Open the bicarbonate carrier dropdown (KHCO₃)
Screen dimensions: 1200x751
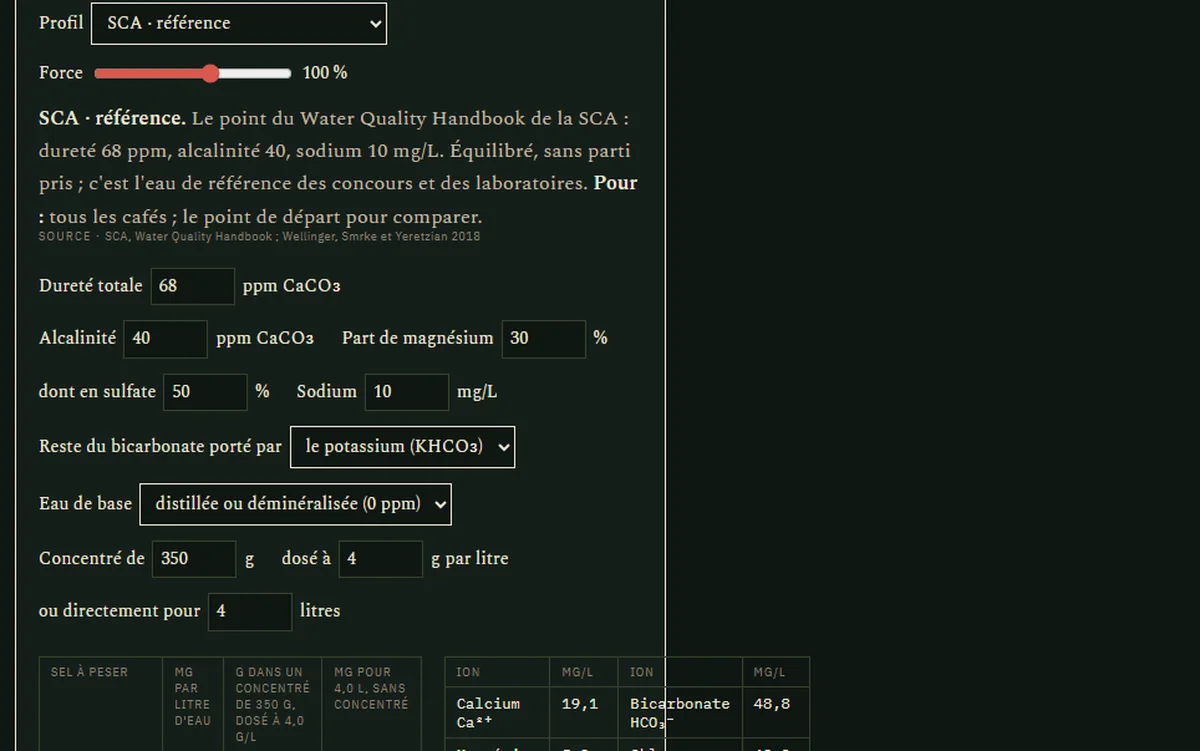coord(403,447)
